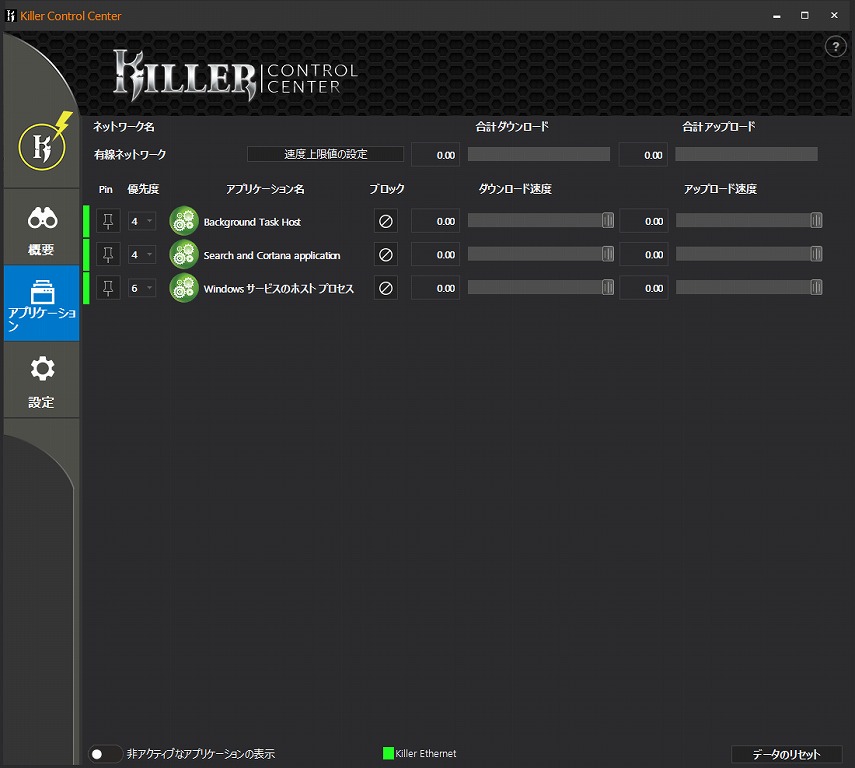The width and height of the screenshot is (855, 768).
Task: Click the Killer Control Center title bar icon
Action: tap(10, 16)
